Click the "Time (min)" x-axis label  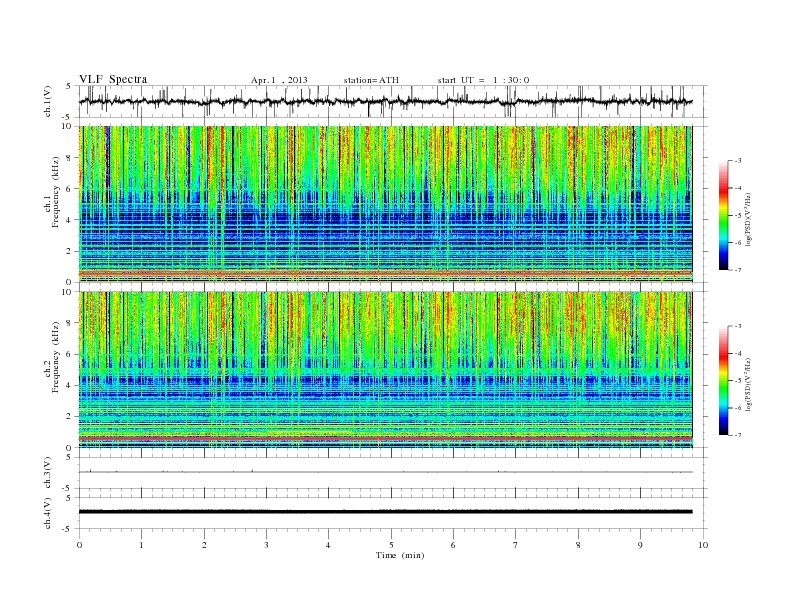400,555
